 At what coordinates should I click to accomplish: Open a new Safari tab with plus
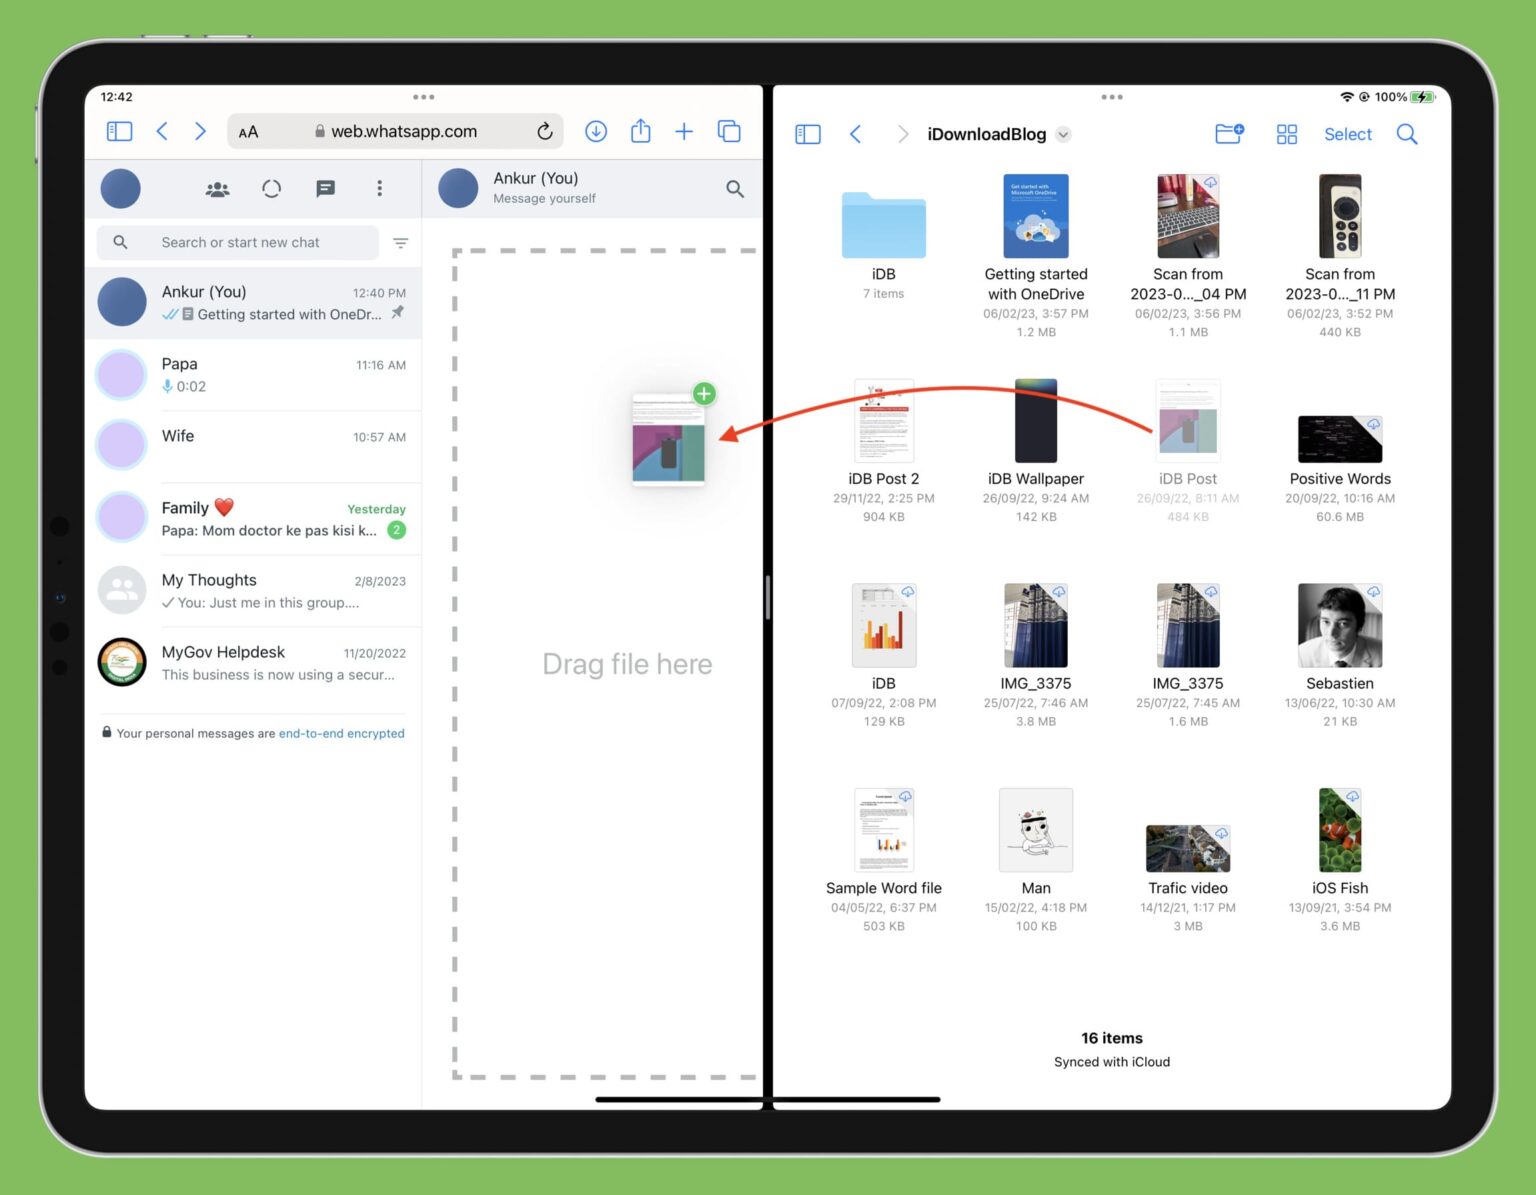click(684, 131)
